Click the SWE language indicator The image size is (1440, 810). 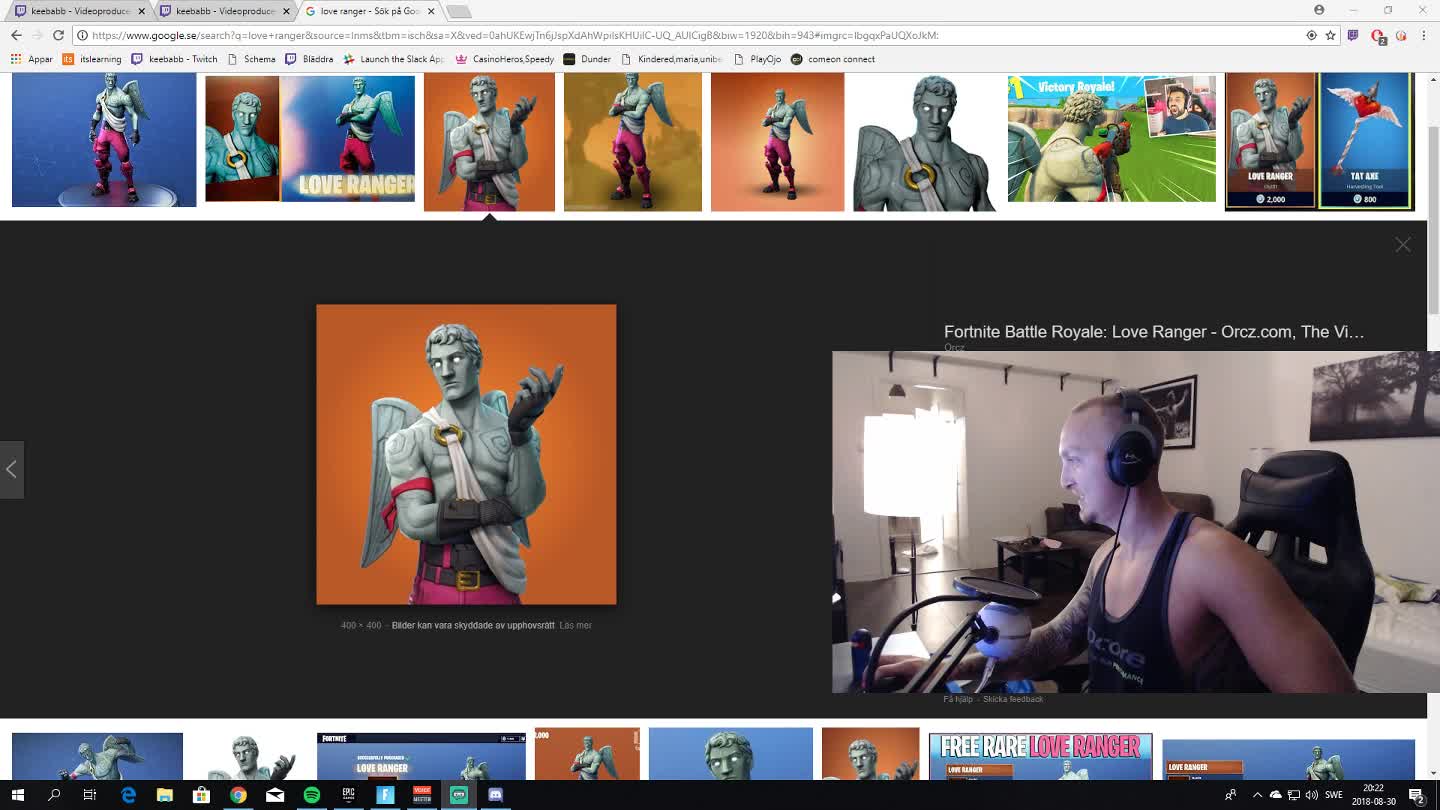point(1334,795)
